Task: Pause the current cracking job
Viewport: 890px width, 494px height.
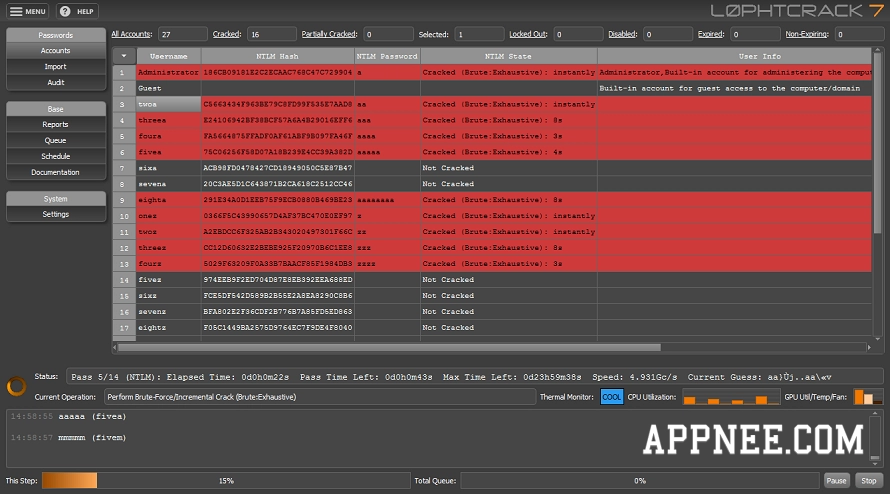Action: coord(836,480)
